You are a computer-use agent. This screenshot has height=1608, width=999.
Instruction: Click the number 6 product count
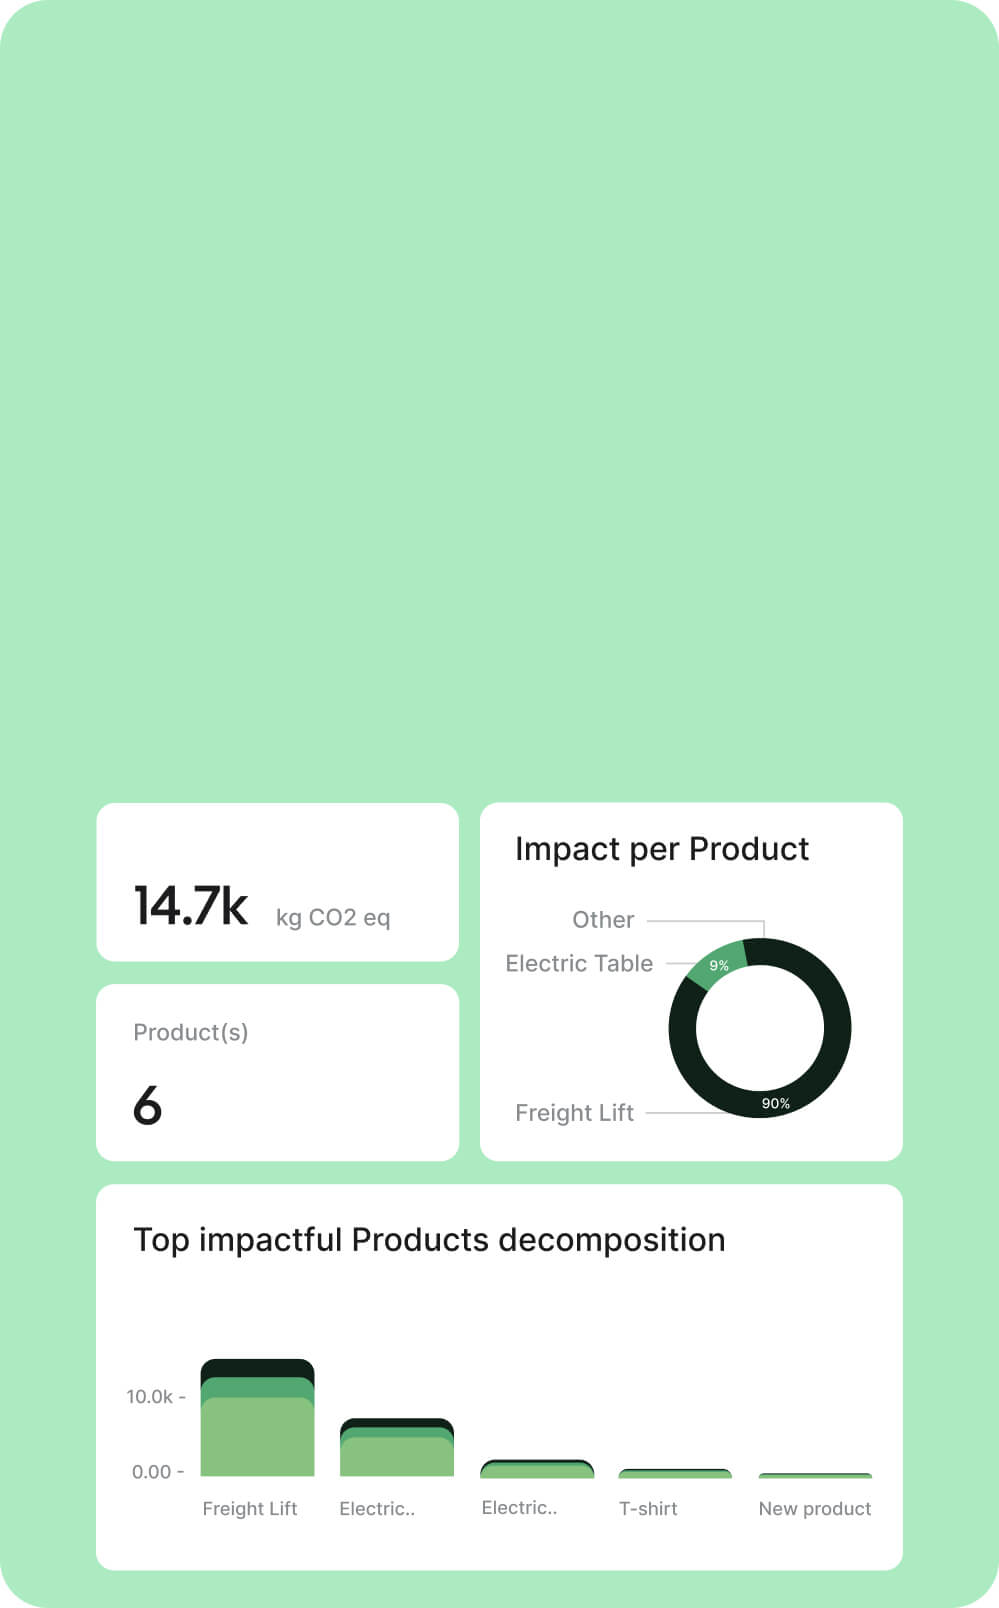pyautogui.click(x=147, y=1105)
